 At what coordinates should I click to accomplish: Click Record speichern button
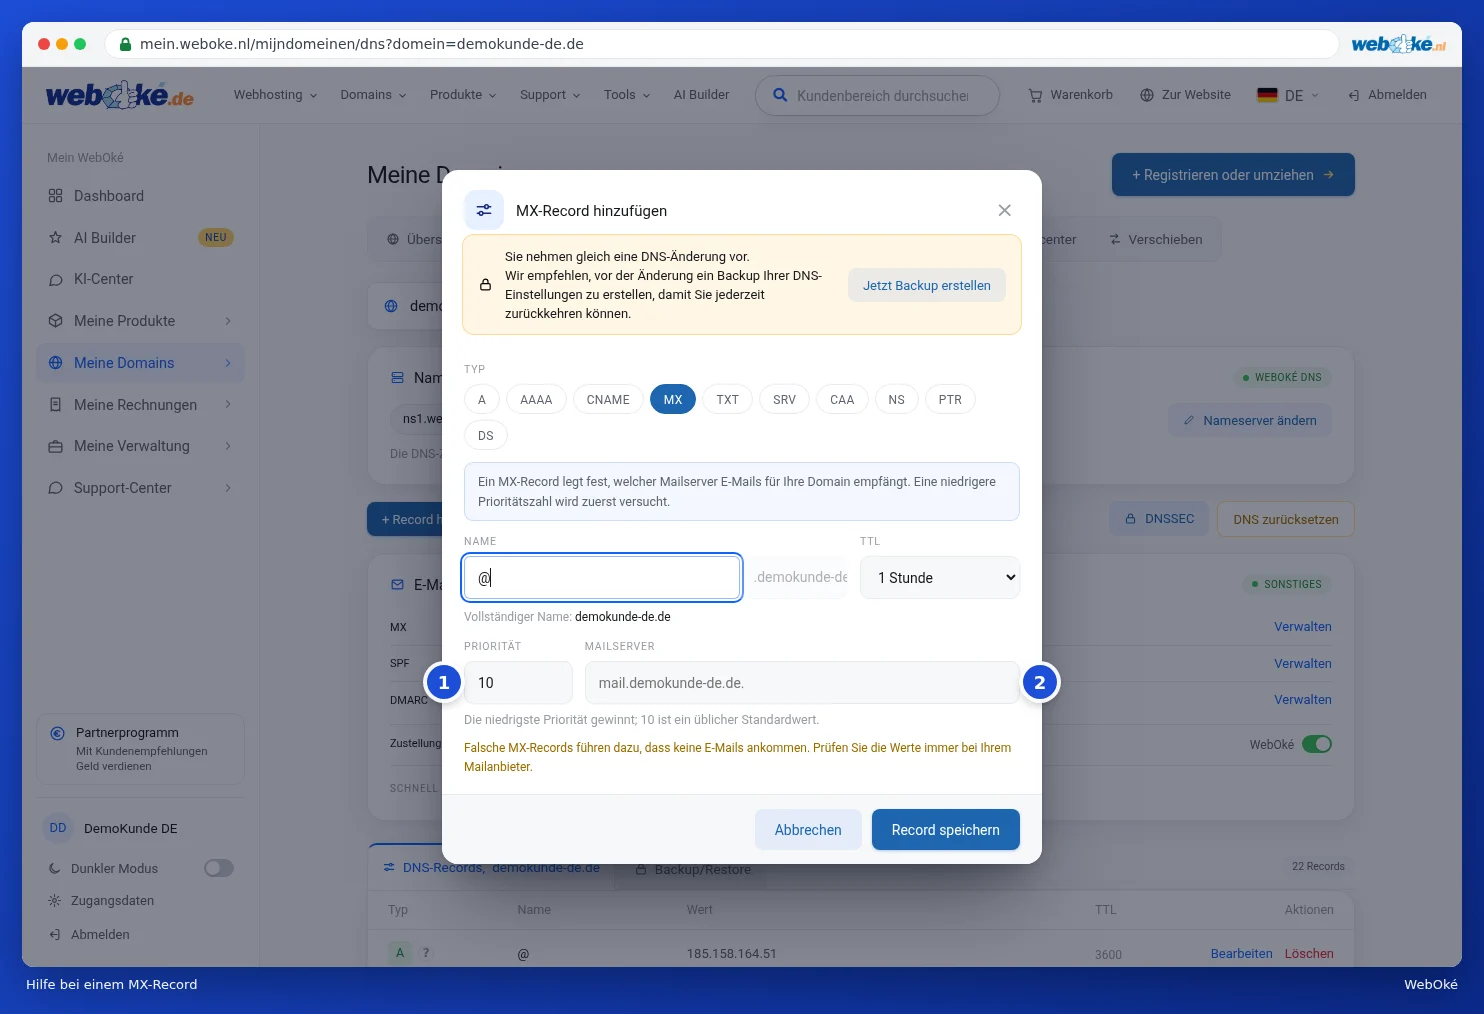[x=946, y=830]
